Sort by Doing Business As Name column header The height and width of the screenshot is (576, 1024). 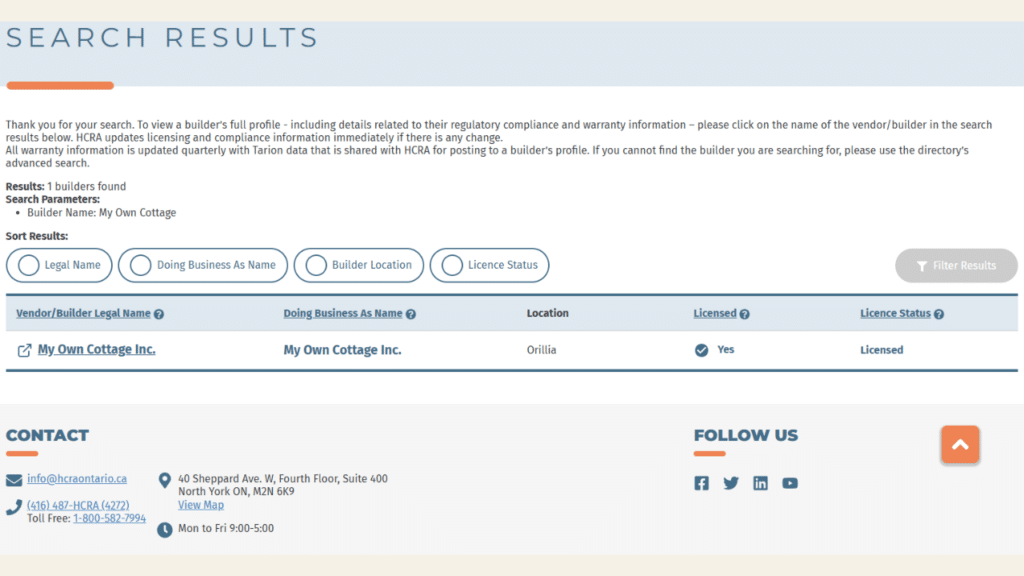[343, 313]
